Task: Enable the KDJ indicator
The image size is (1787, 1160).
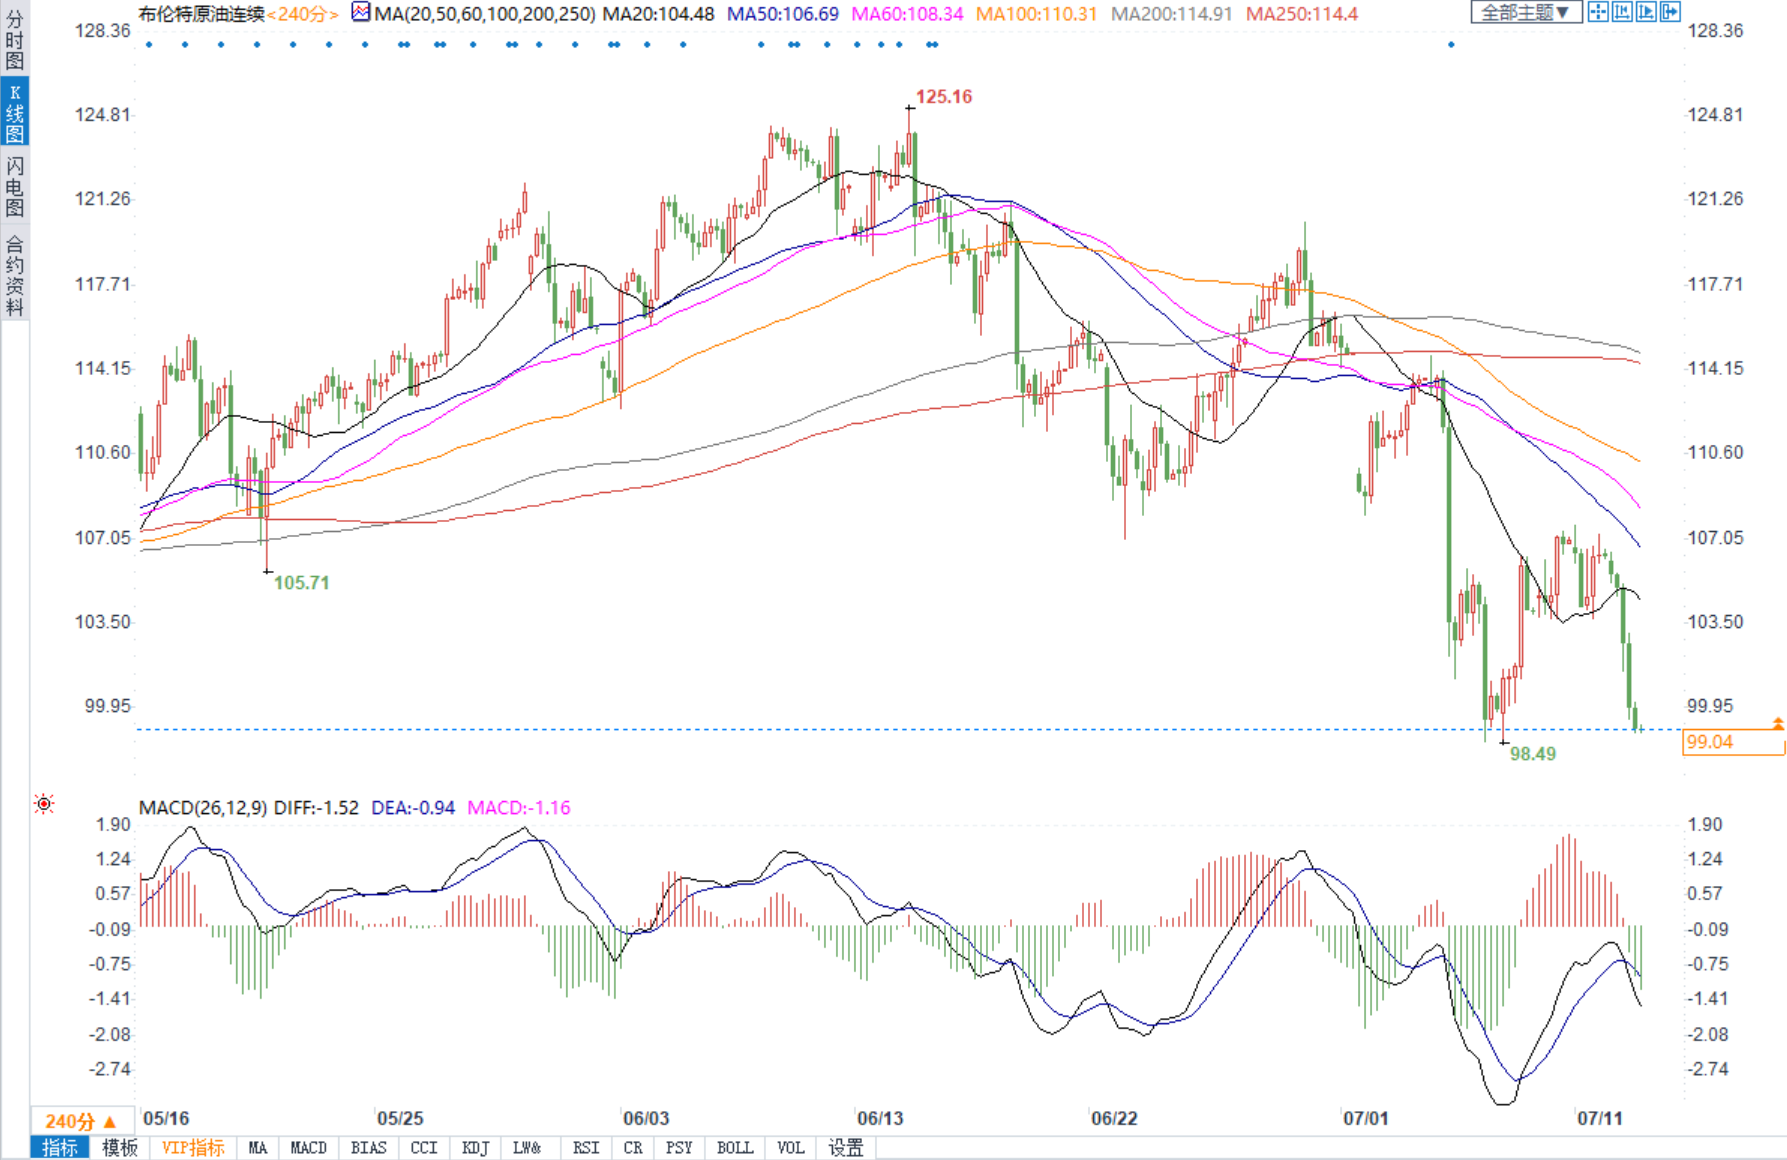Action: 475,1148
